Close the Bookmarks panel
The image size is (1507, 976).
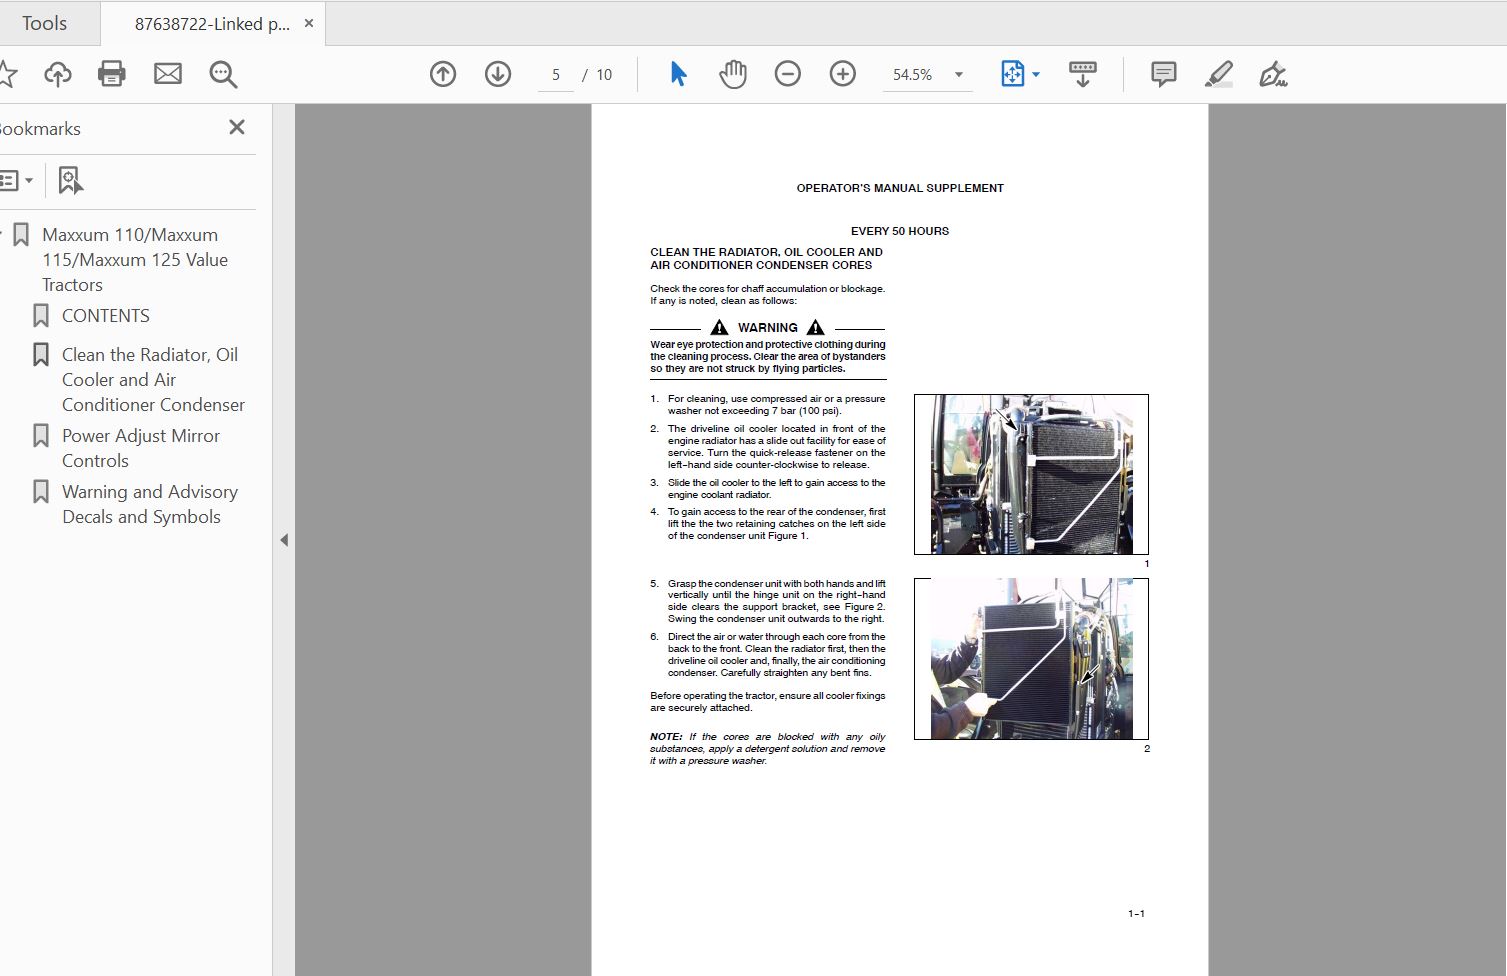point(237,127)
